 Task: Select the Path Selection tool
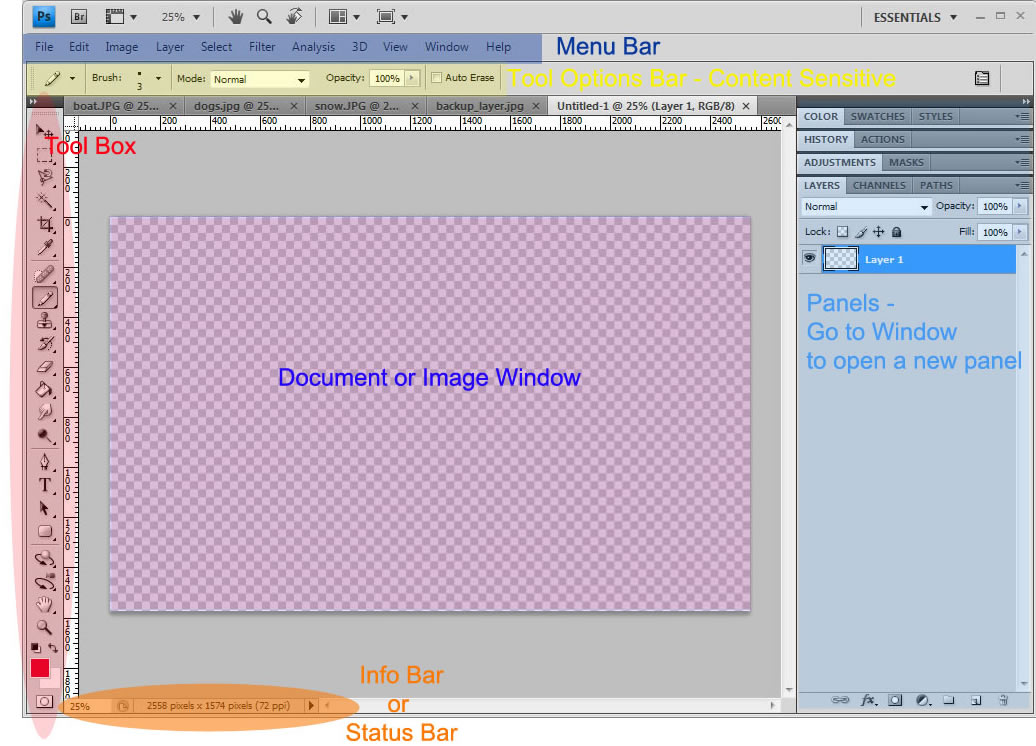(44, 508)
